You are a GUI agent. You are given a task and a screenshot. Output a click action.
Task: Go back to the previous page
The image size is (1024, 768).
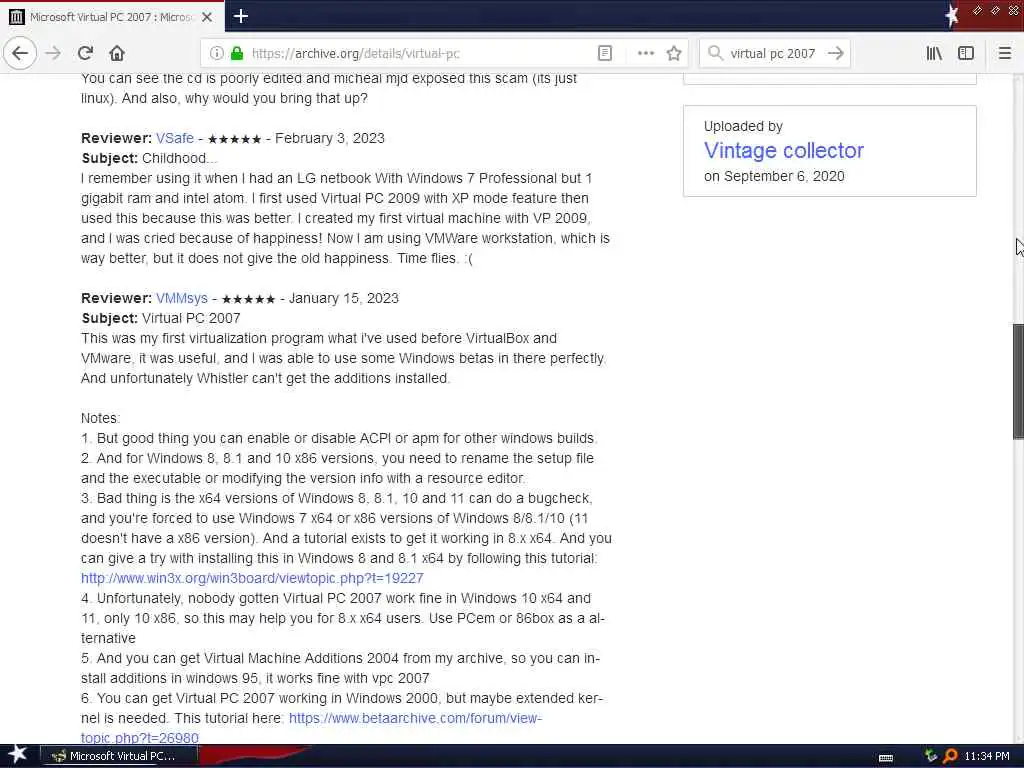tap(20, 54)
